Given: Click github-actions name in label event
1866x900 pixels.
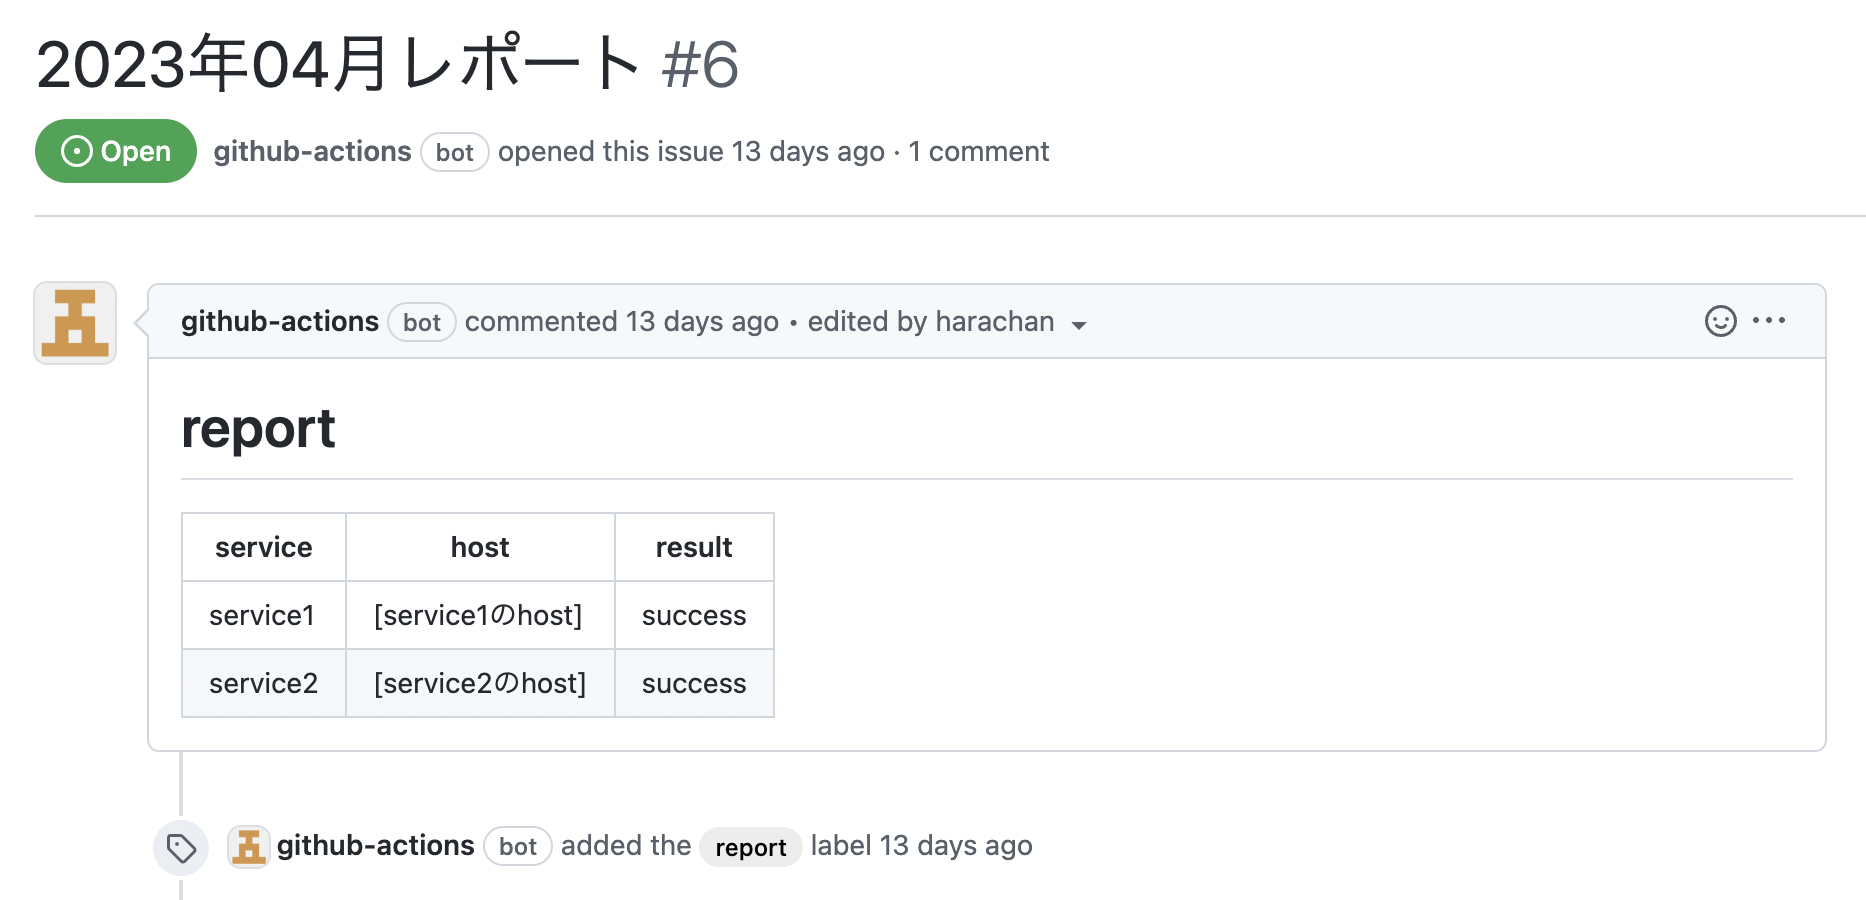Looking at the screenshot, I should point(375,846).
